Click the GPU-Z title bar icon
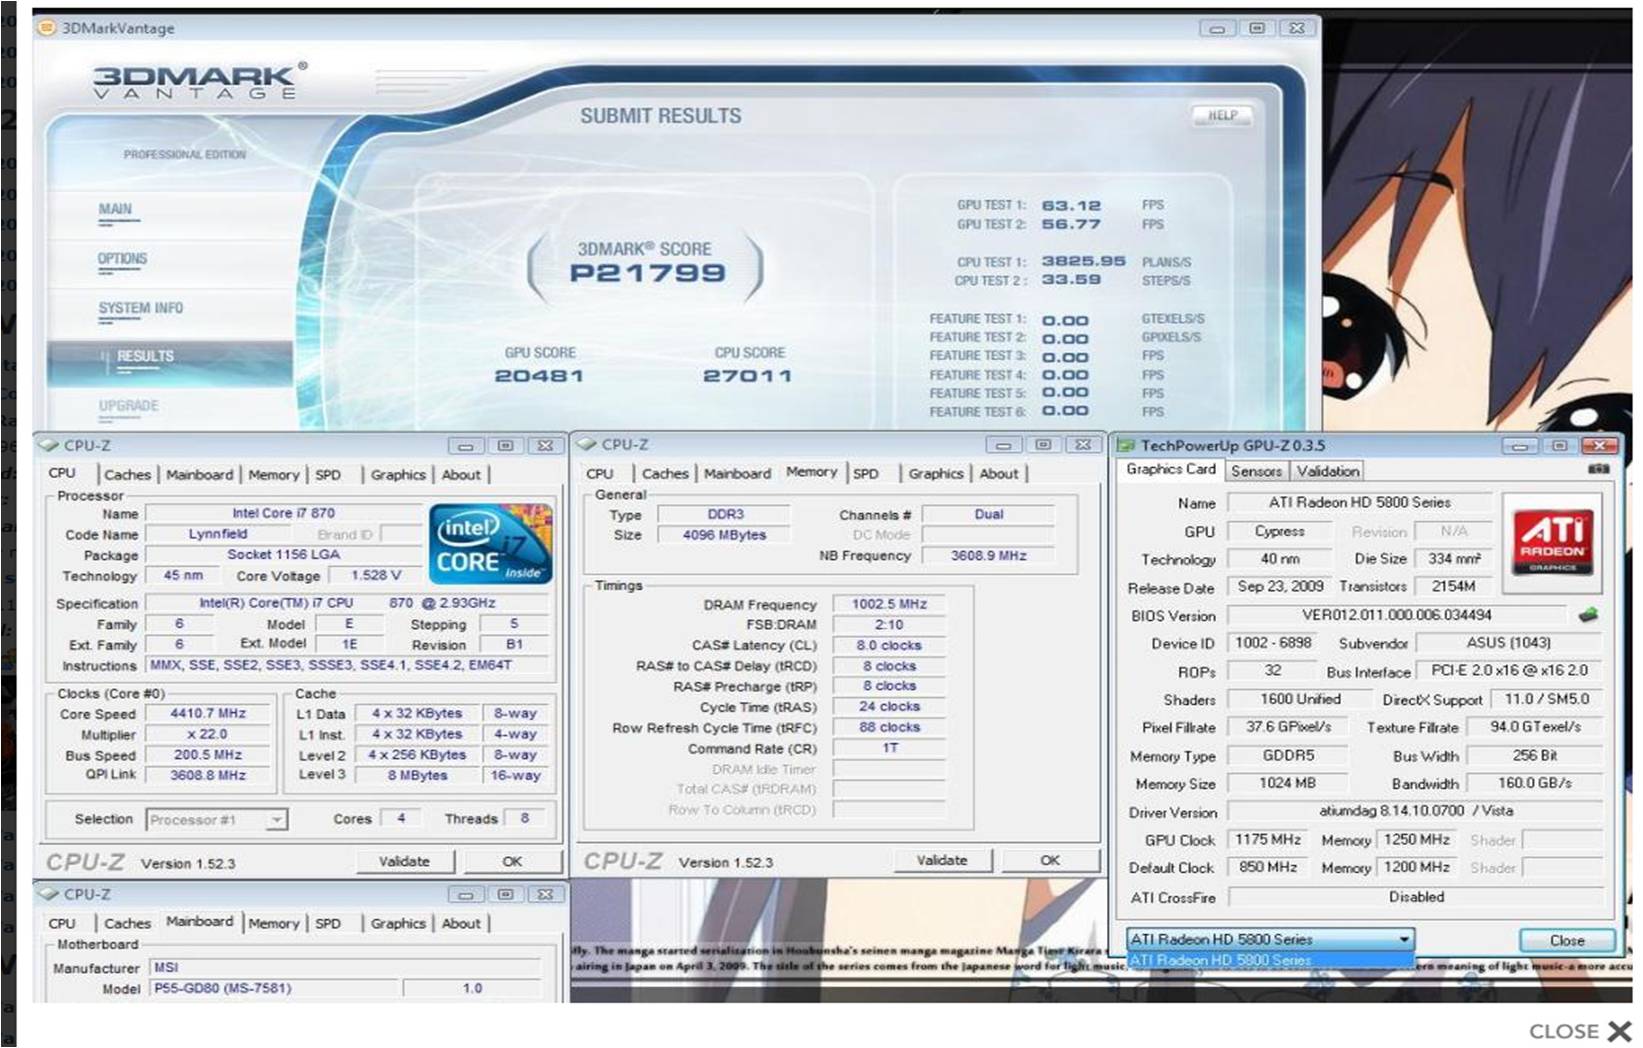1643x1048 pixels. pos(1126,445)
